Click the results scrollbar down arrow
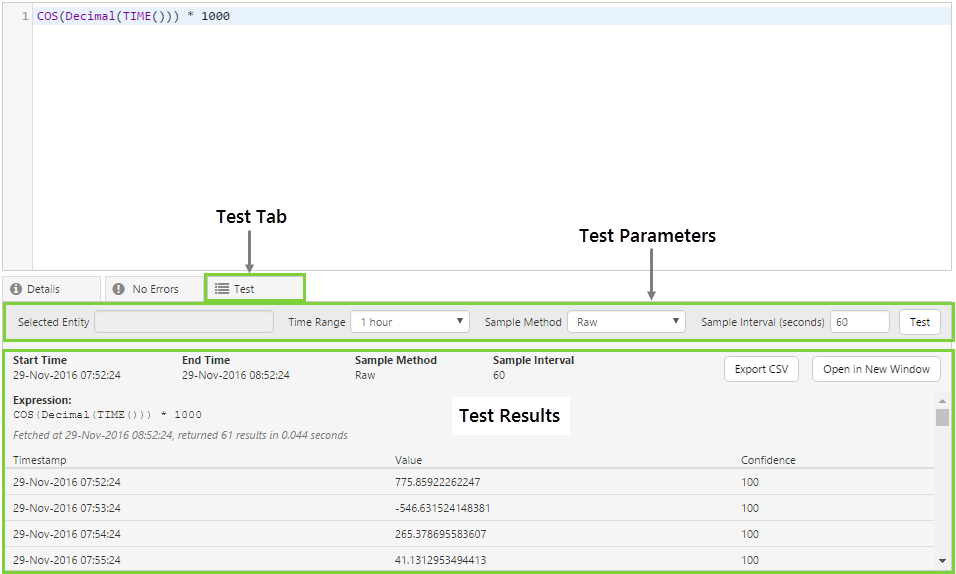This screenshot has height=574, width=956. [942, 561]
